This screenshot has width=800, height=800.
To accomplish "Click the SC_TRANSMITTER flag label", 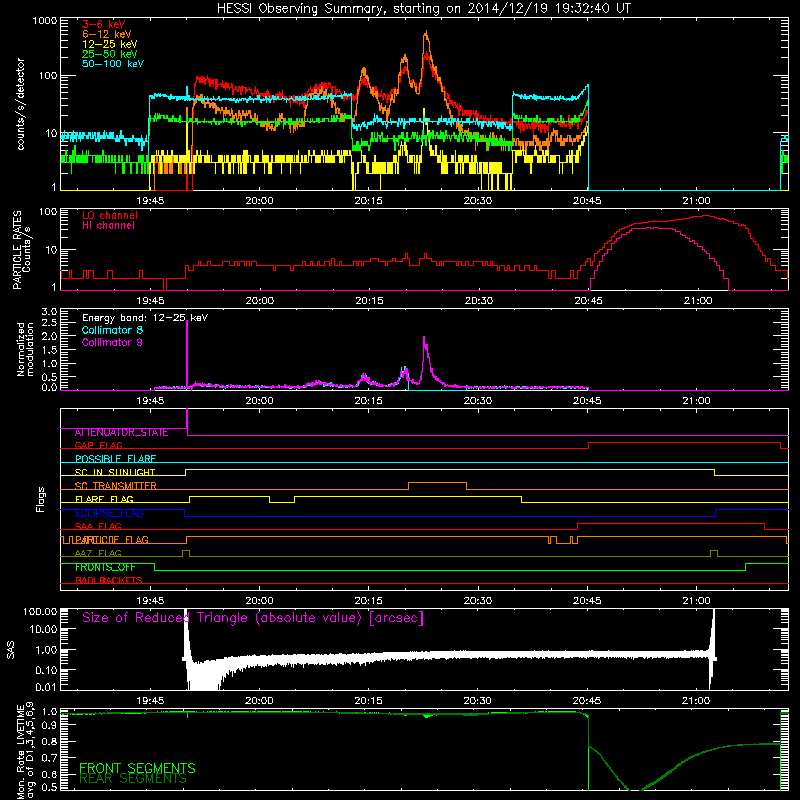I will click(x=116, y=485).
